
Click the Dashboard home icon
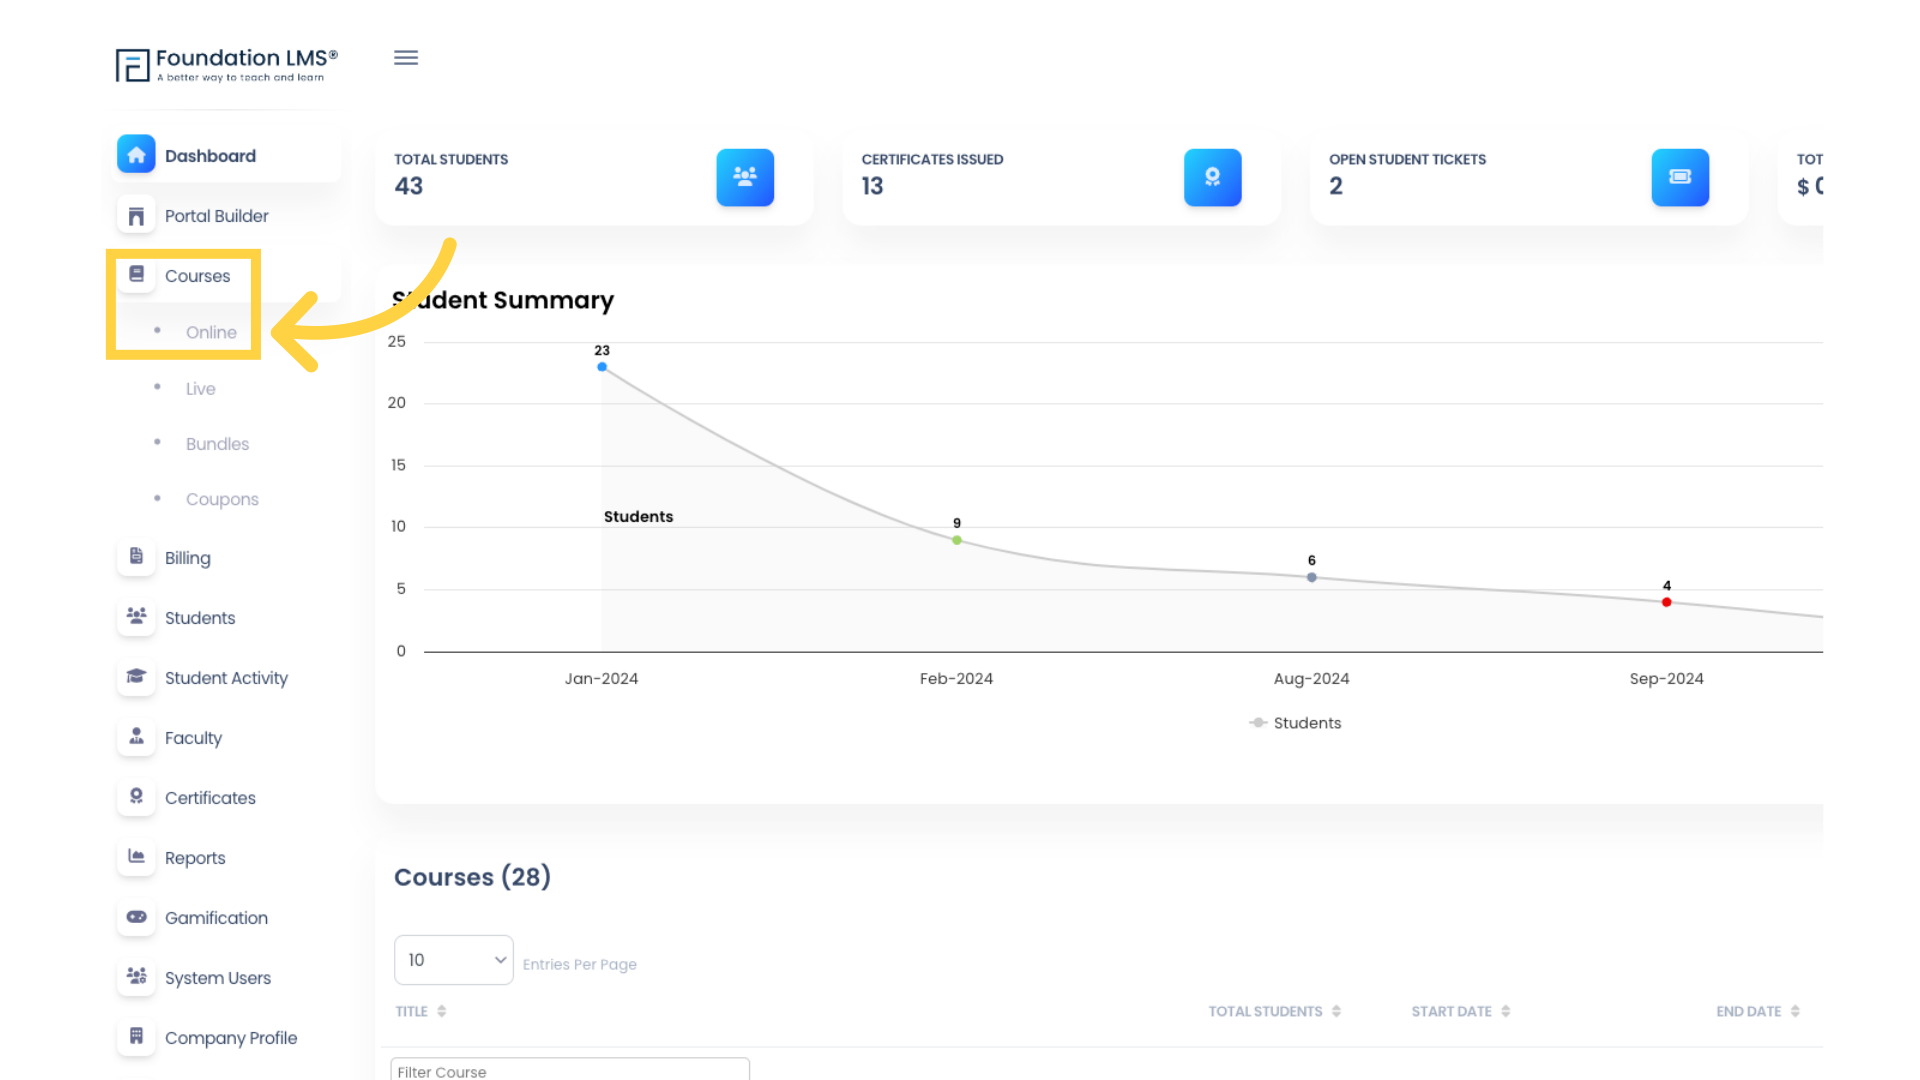(x=136, y=154)
